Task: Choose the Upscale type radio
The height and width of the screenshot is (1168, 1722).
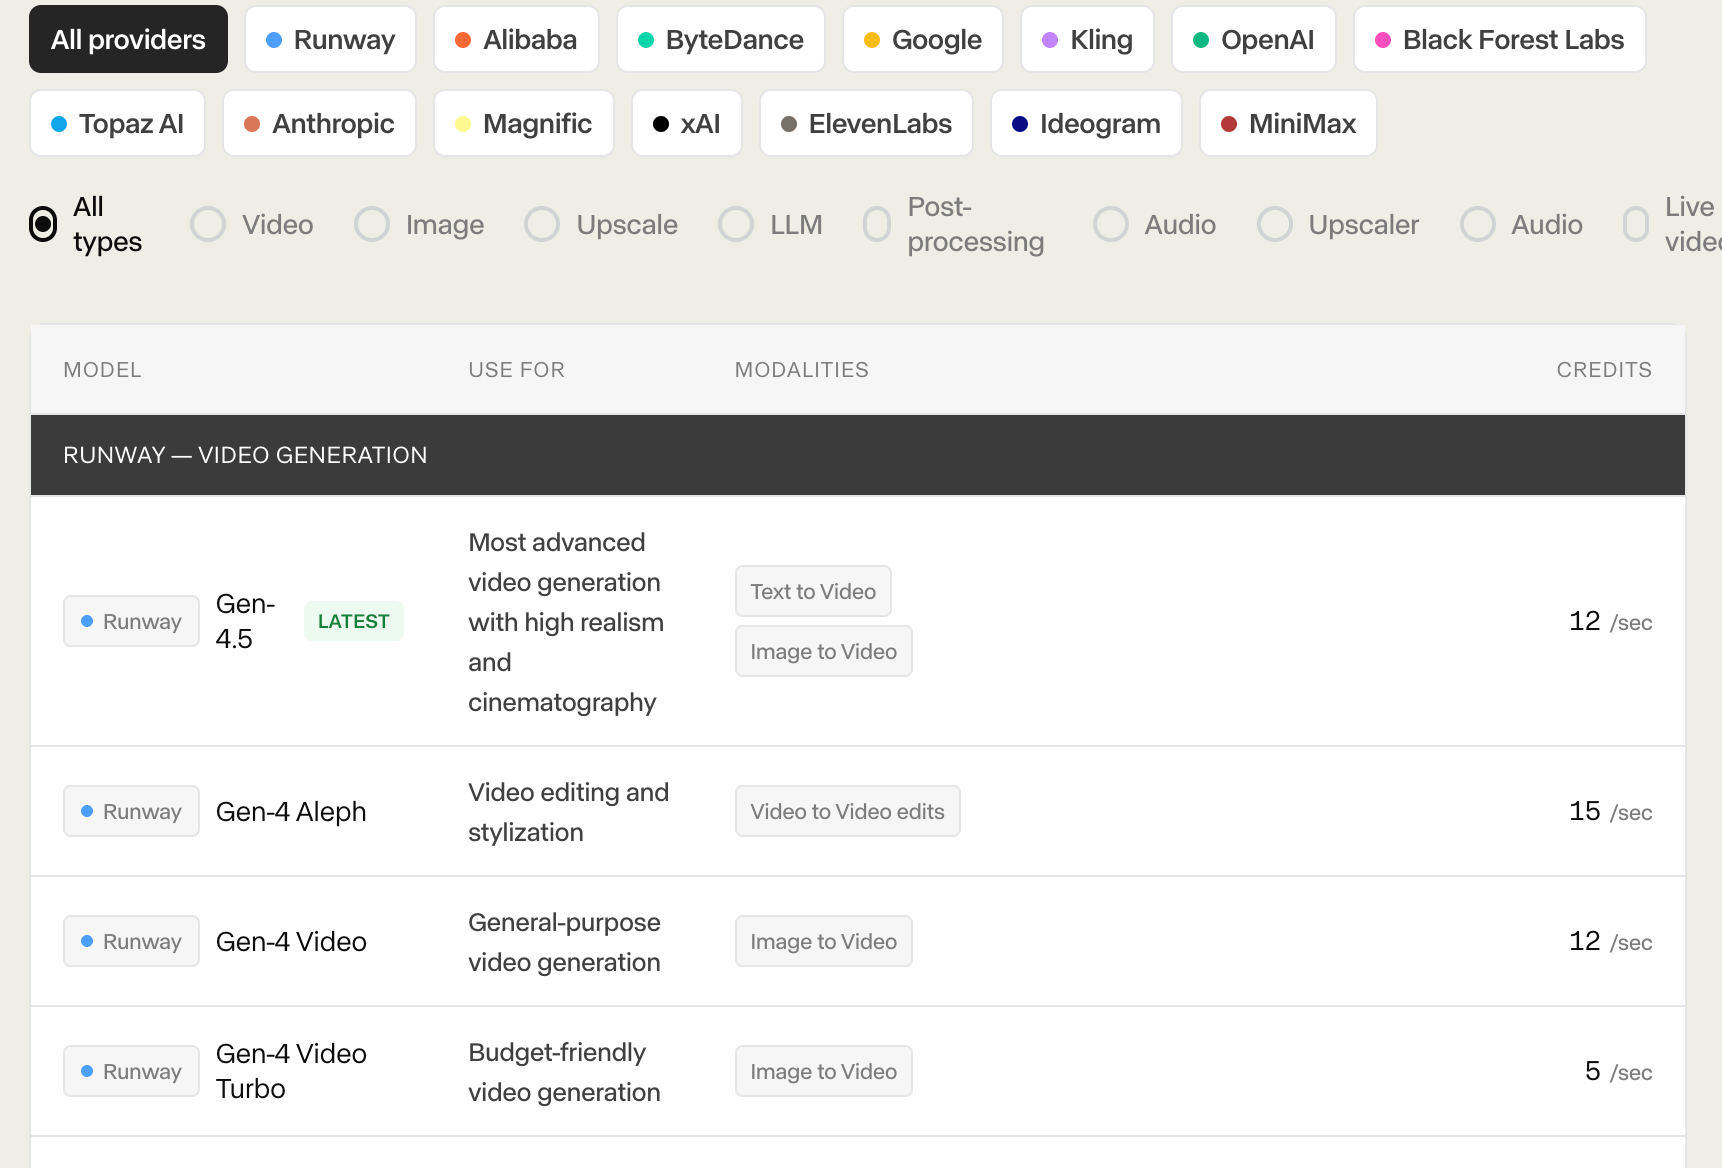Action: pos(542,225)
